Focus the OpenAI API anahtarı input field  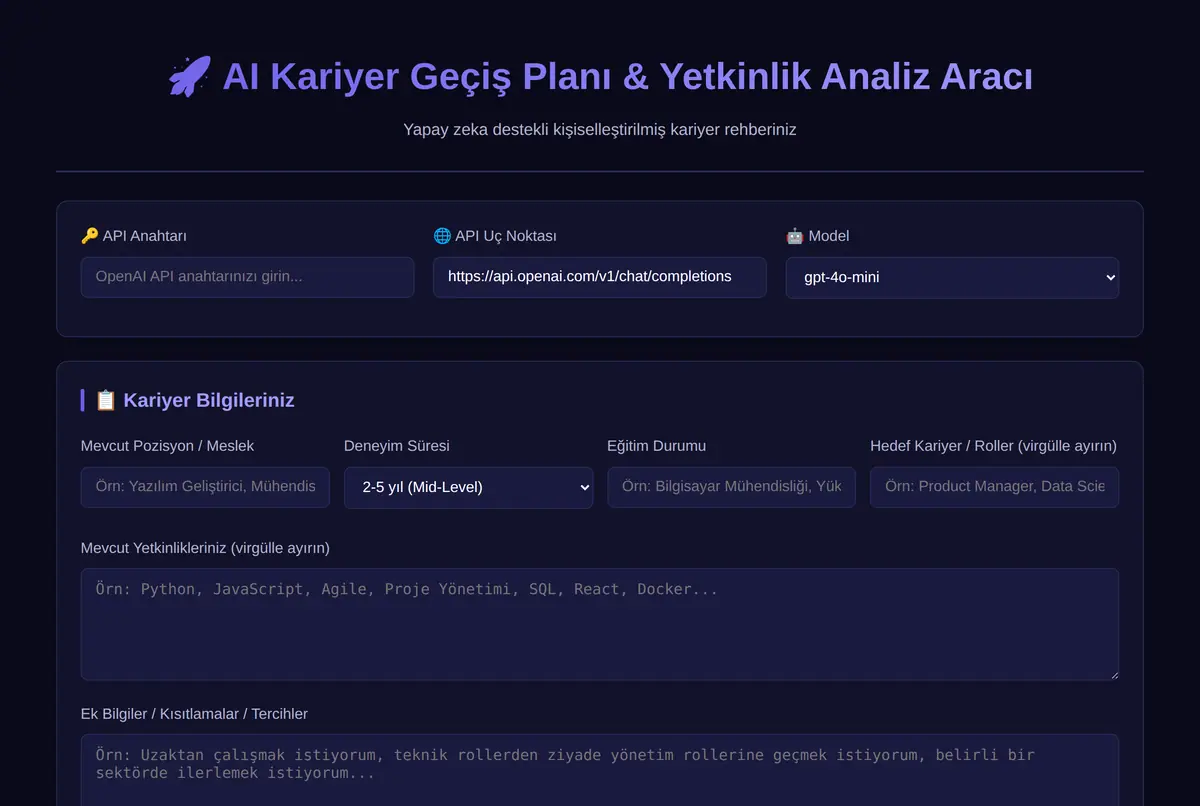click(247, 277)
